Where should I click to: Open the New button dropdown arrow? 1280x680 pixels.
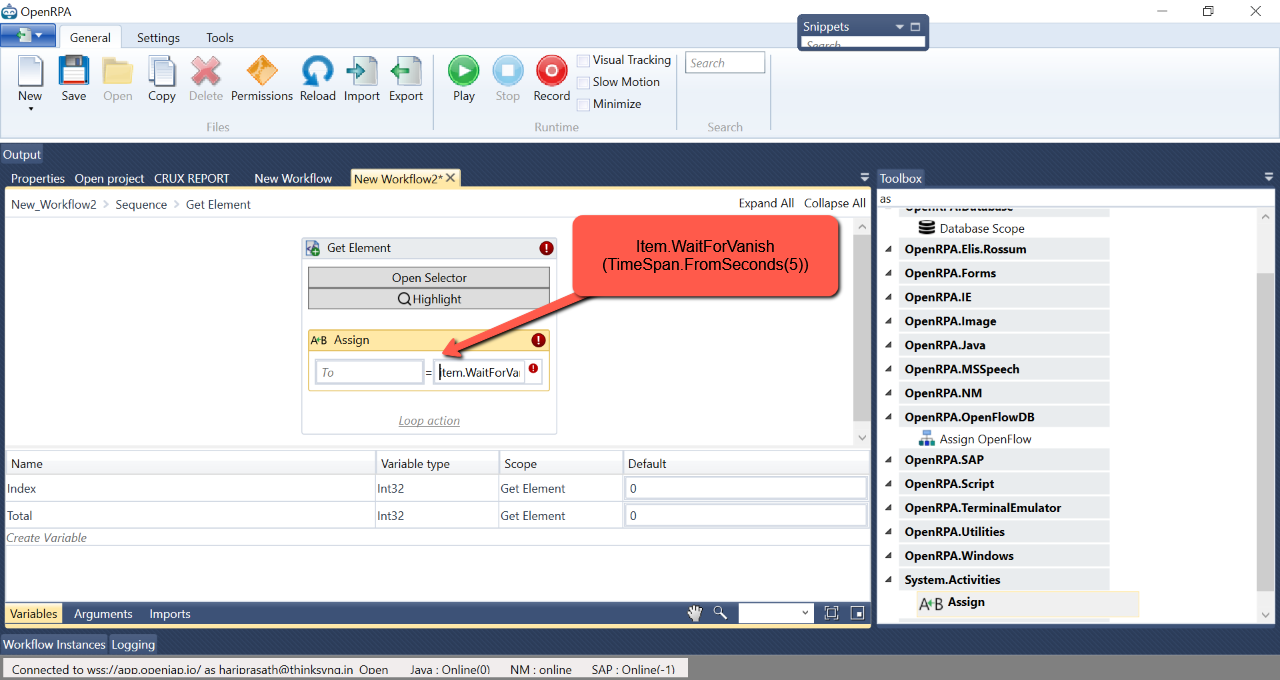click(30, 109)
